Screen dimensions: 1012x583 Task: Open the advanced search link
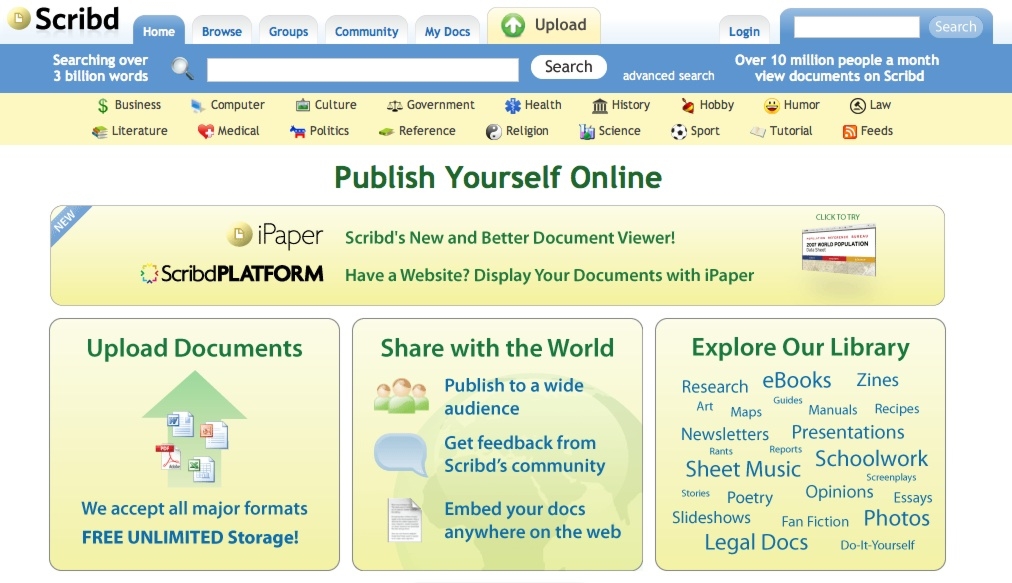pos(669,76)
